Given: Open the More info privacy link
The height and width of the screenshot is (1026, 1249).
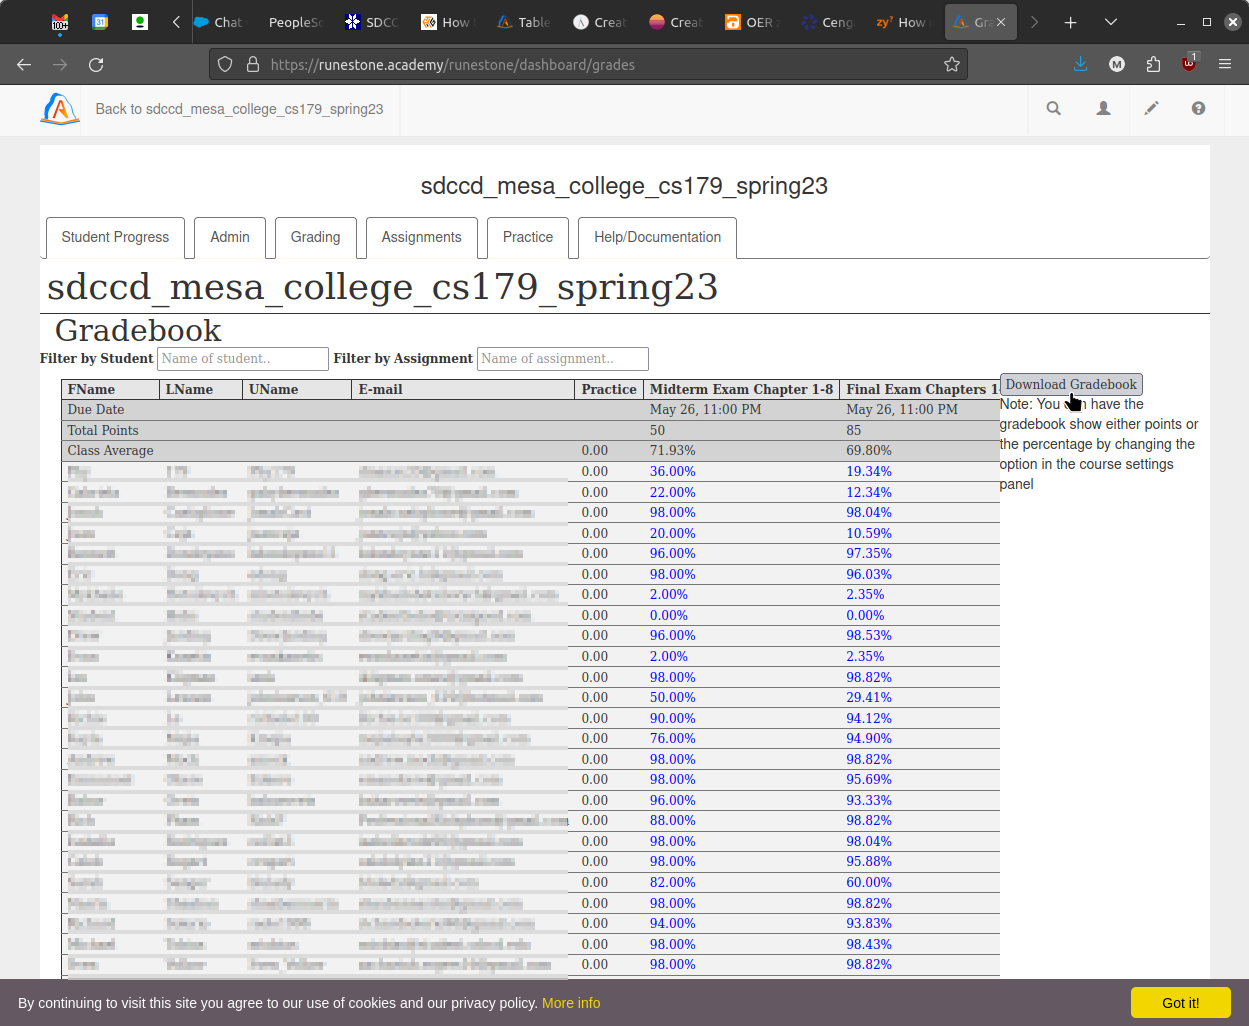Looking at the screenshot, I should coord(571,1003).
